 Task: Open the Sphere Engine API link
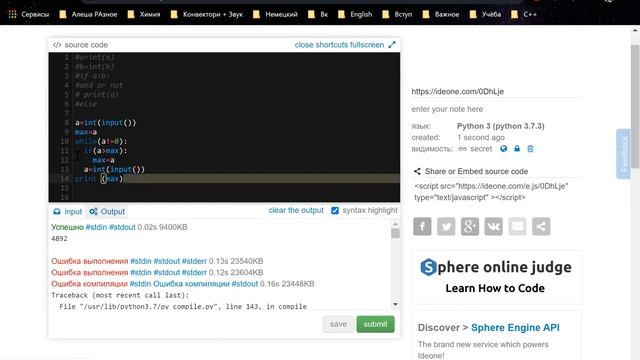point(515,328)
